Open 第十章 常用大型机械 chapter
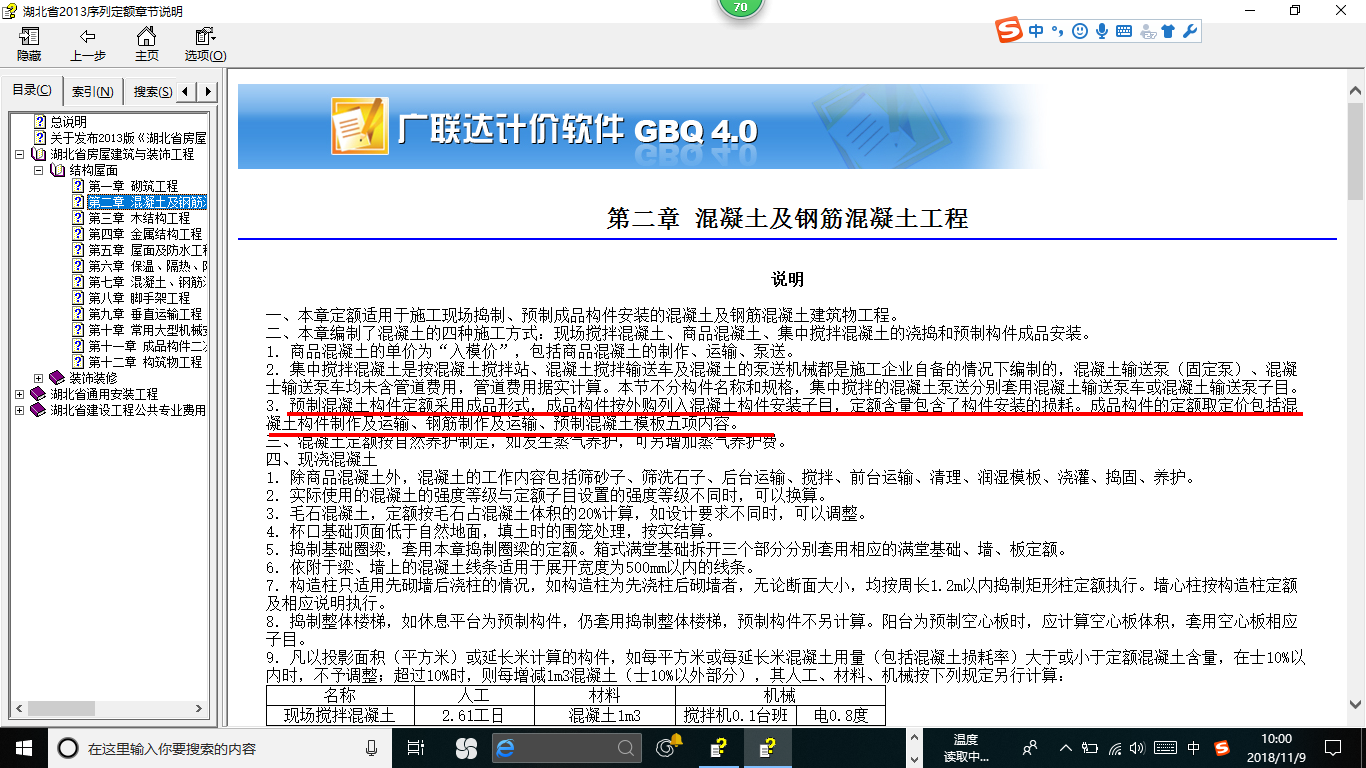Image resolution: width=1366 pixels, height=768 pixels. coord(147,330)
